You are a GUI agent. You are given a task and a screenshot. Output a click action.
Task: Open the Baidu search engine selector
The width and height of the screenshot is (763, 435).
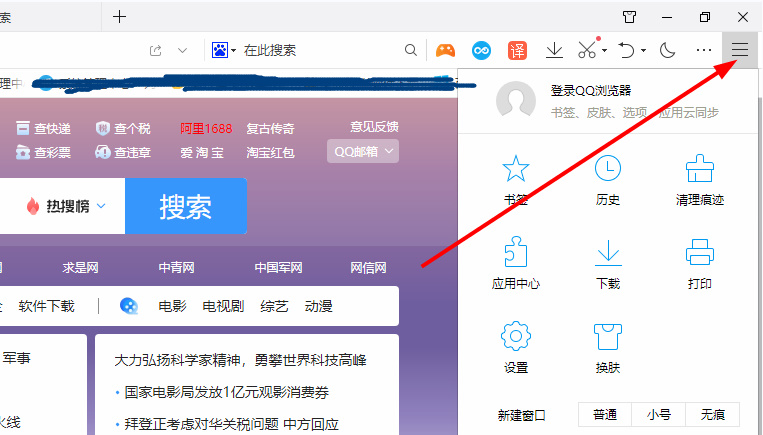[x=224, y=50]
